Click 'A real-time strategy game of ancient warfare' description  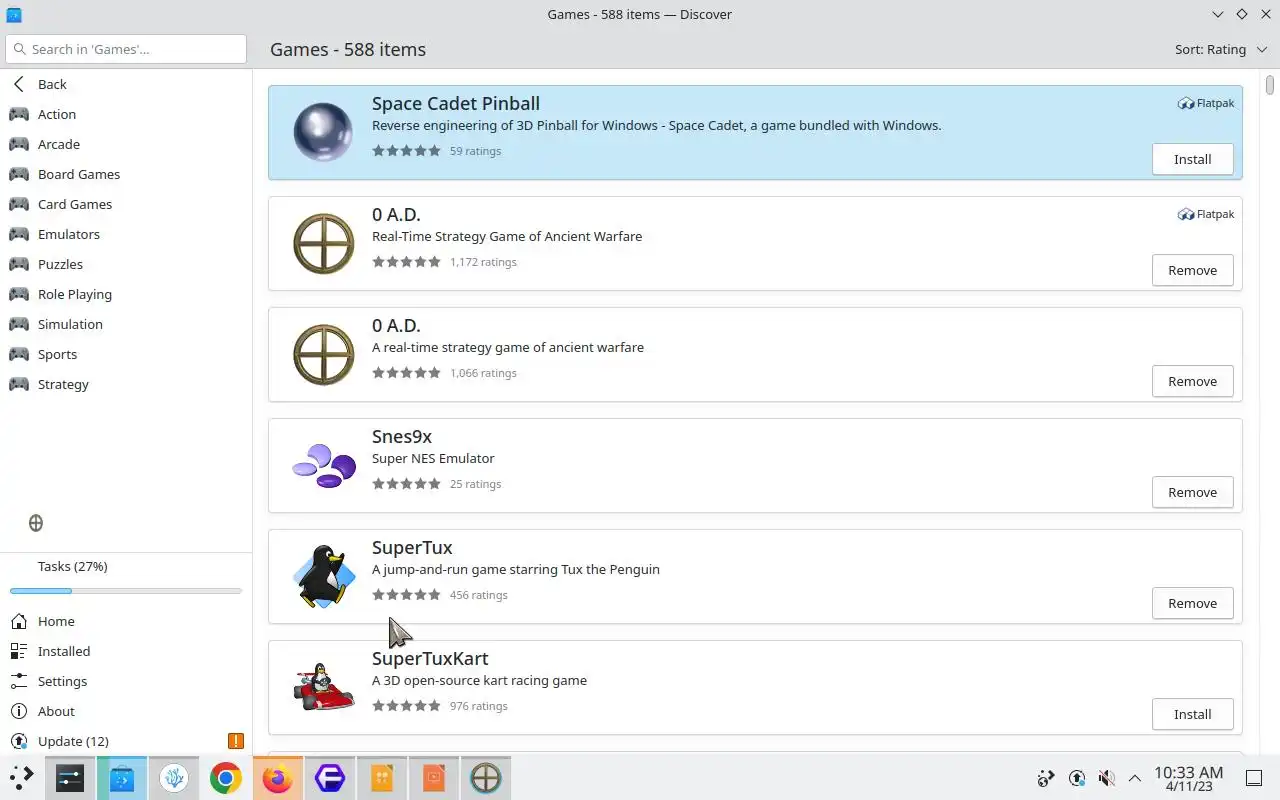(508, 348)
